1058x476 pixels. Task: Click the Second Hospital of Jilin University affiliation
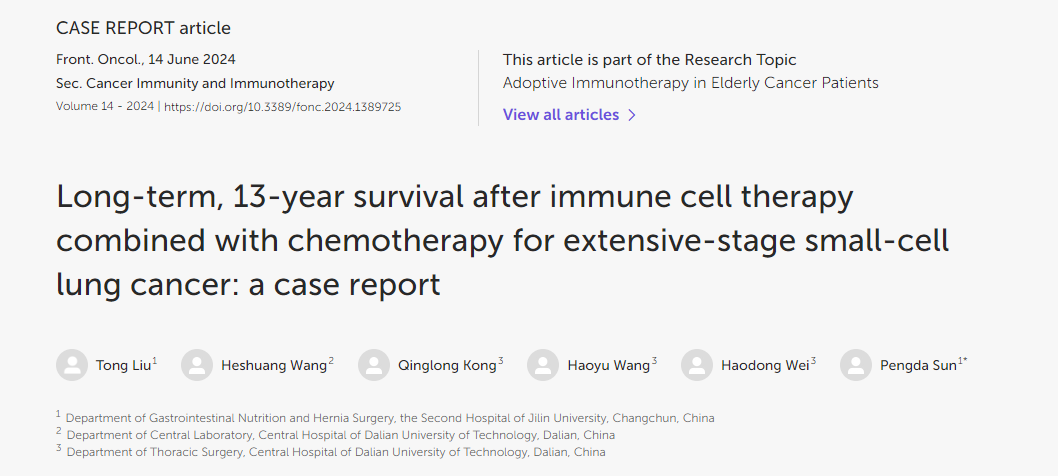390,418
